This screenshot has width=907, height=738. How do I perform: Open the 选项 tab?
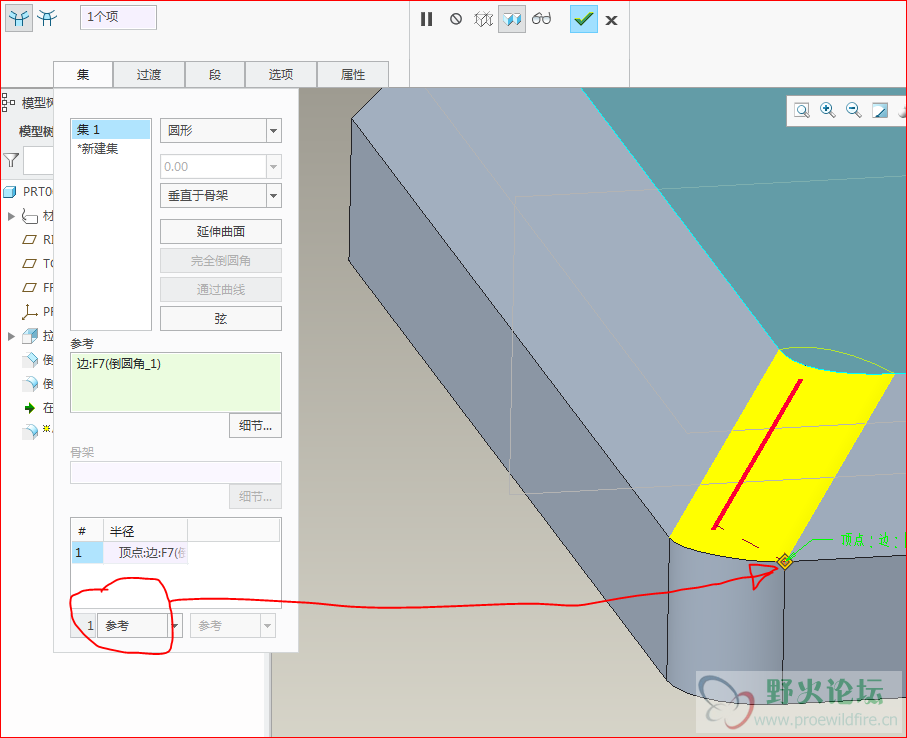[x=281, y=75]
